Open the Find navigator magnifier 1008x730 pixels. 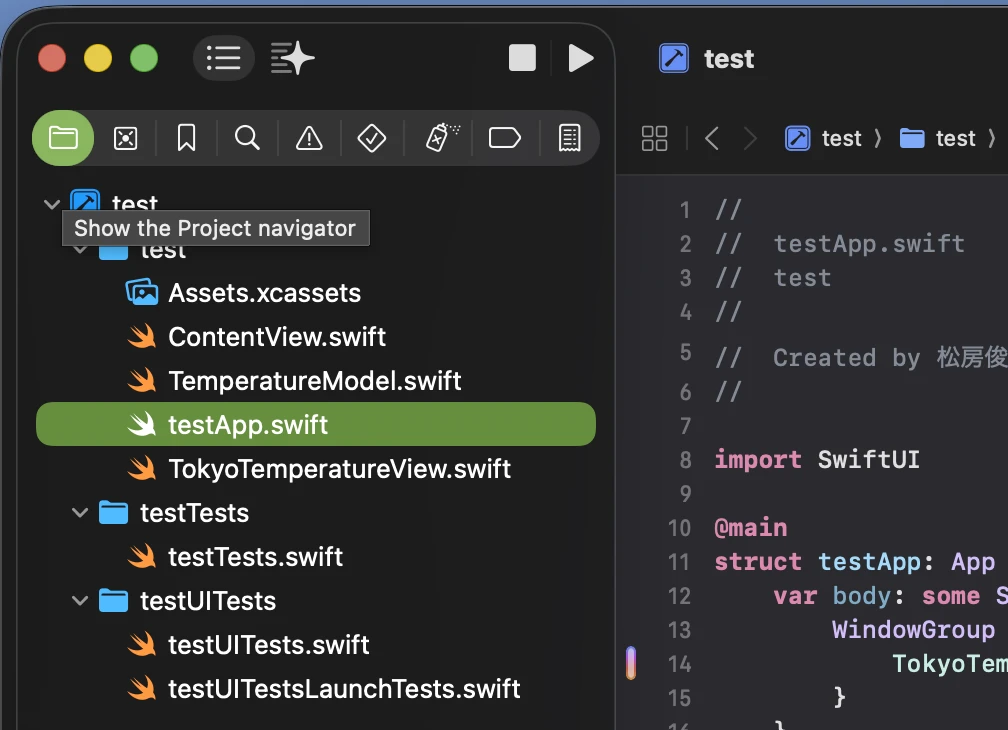[x=247, y=138]
